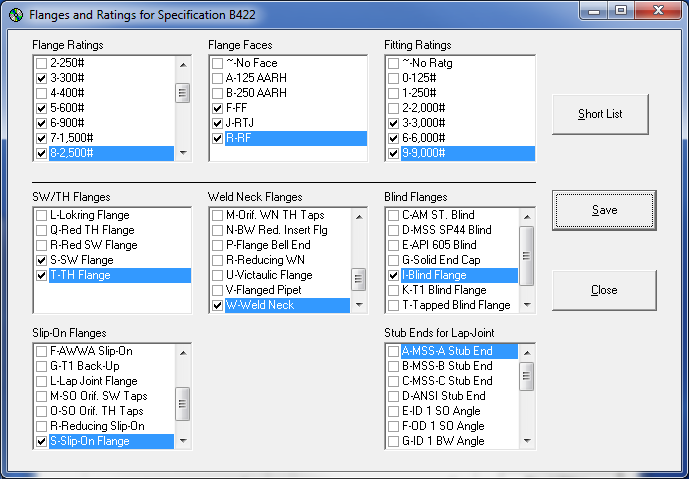Check the D-ANSI Stub End option
This screenshot has width=689, height=479.
tap(393, 396)
